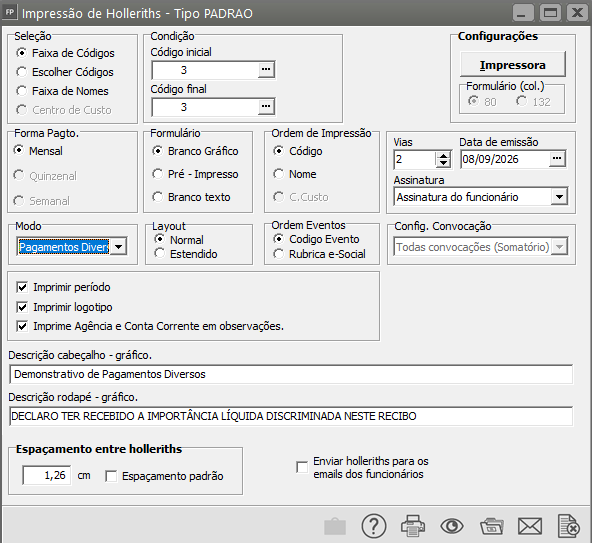592x543 pixels.
Task: Open the Código inicial lookup ellipsis button
Action: [x=266, y=70]
